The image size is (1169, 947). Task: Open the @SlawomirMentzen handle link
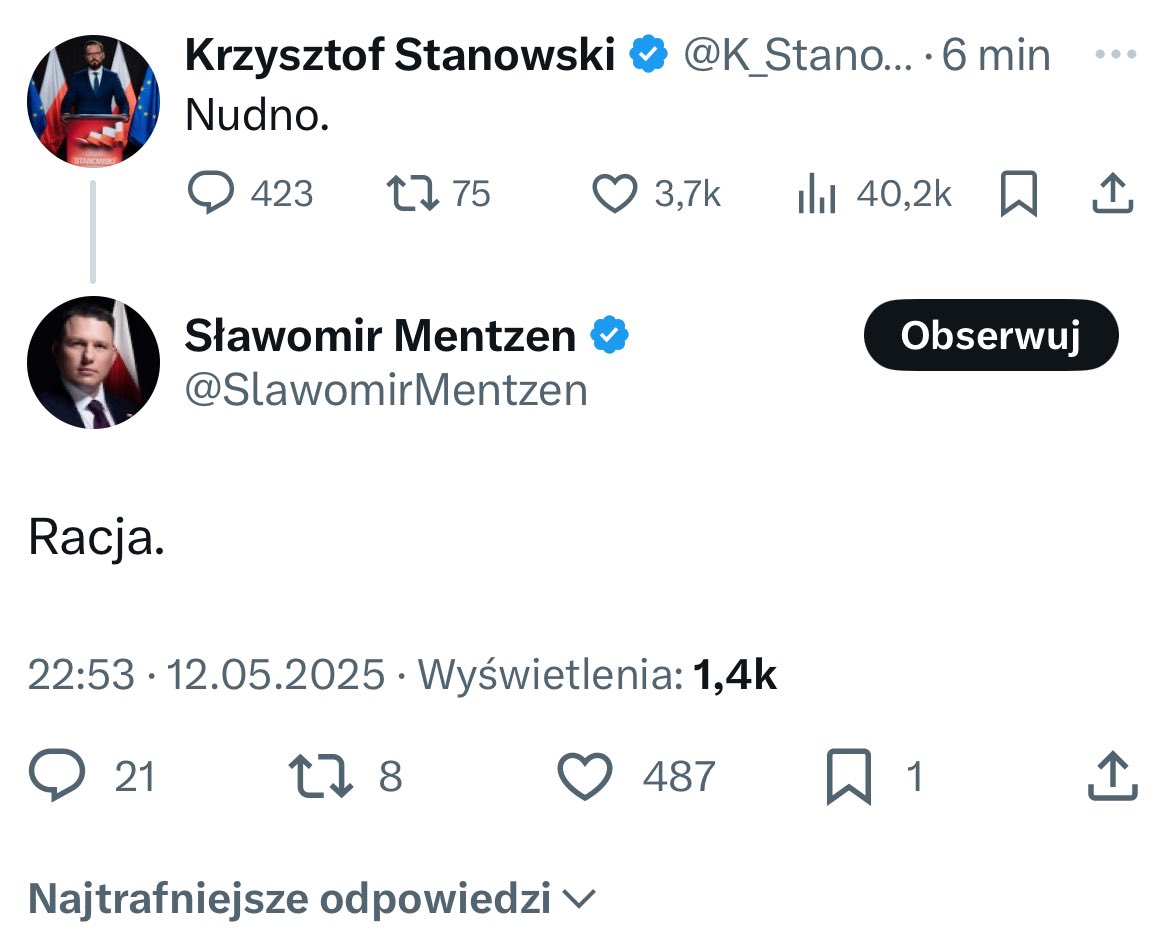tap(386, 390)
